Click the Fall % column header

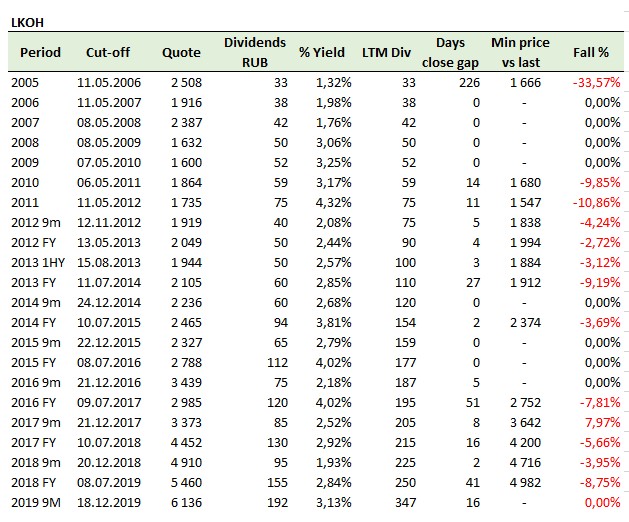click(x=591, y=53)
